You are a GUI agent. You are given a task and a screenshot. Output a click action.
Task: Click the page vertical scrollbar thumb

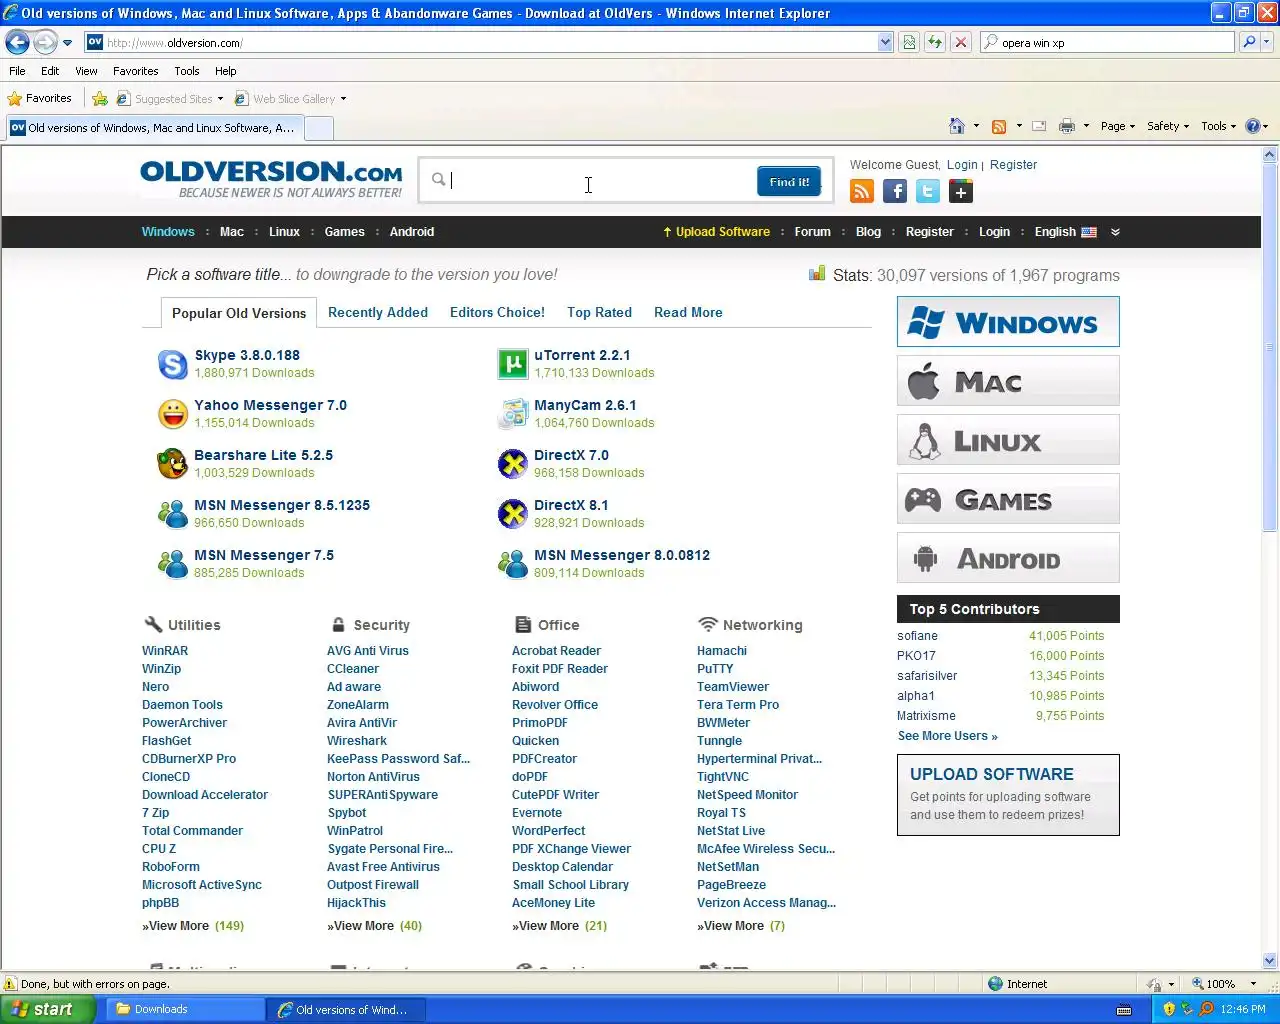(1270, 347)
